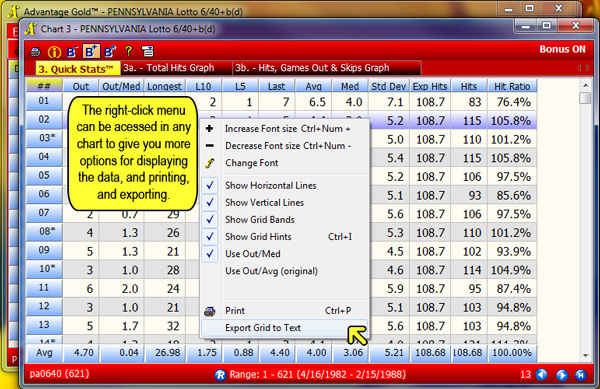Click the Hits value 83 in row 01
This screenshot has width=600, height=389.
click(469, 102)
